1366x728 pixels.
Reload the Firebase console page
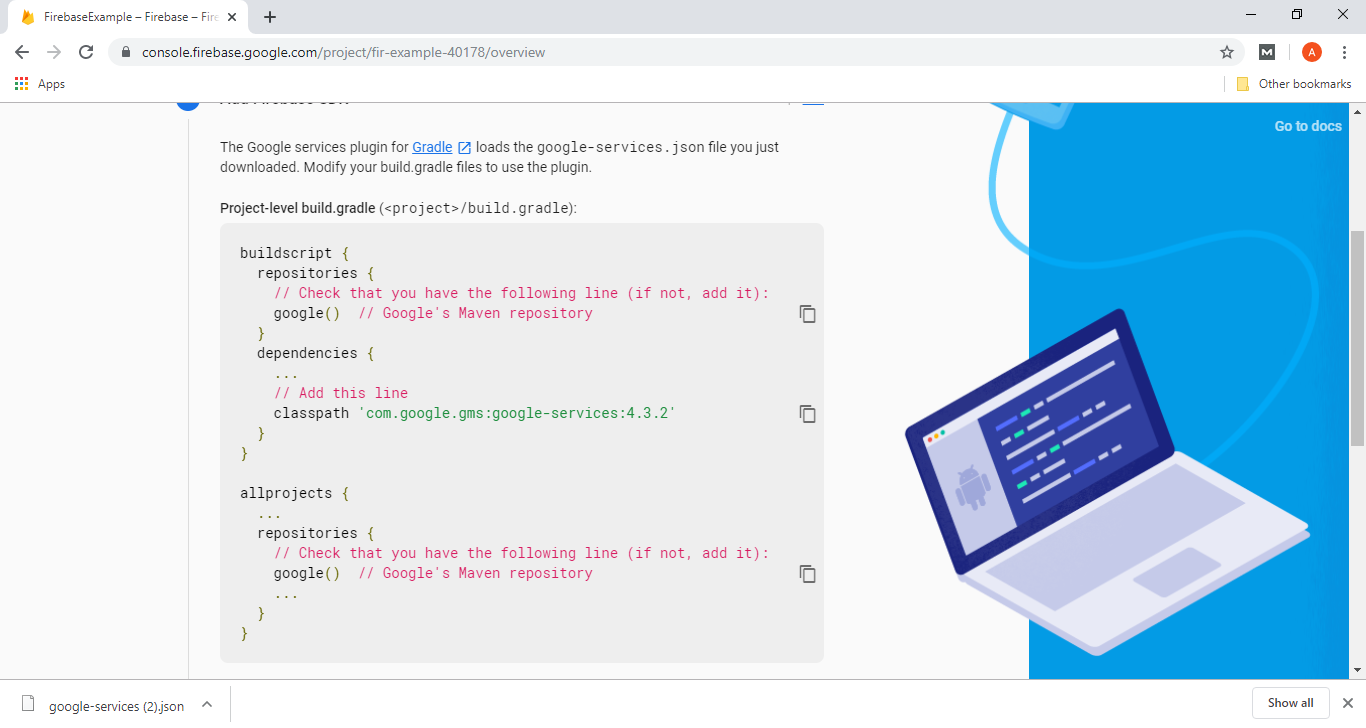tap(86, 52)
